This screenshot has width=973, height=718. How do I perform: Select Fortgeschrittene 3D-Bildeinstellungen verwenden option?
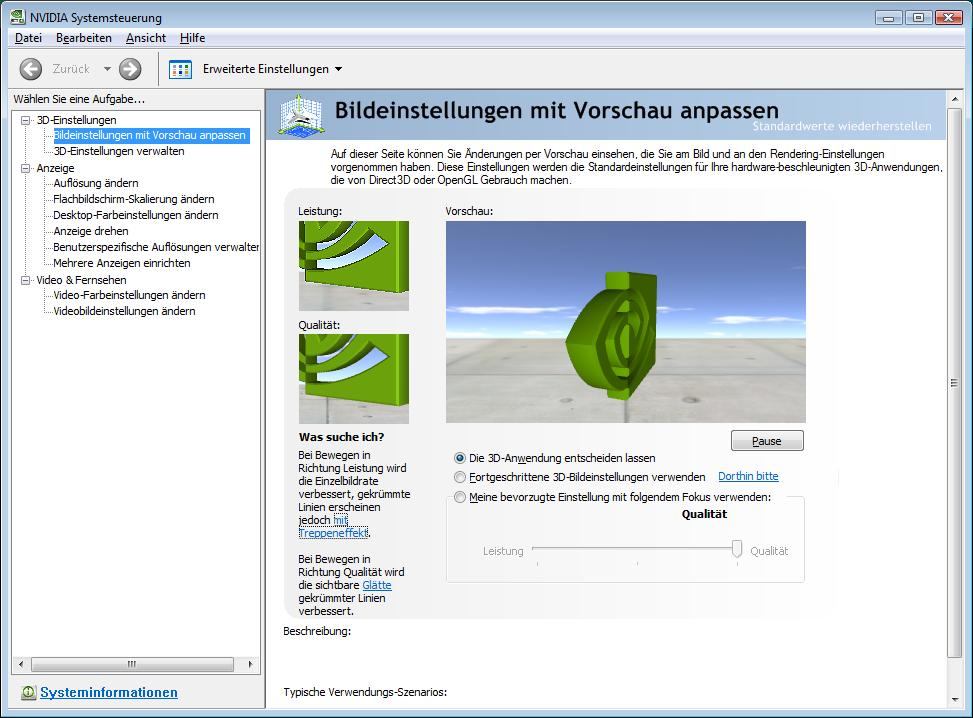(x=460, y=477)
